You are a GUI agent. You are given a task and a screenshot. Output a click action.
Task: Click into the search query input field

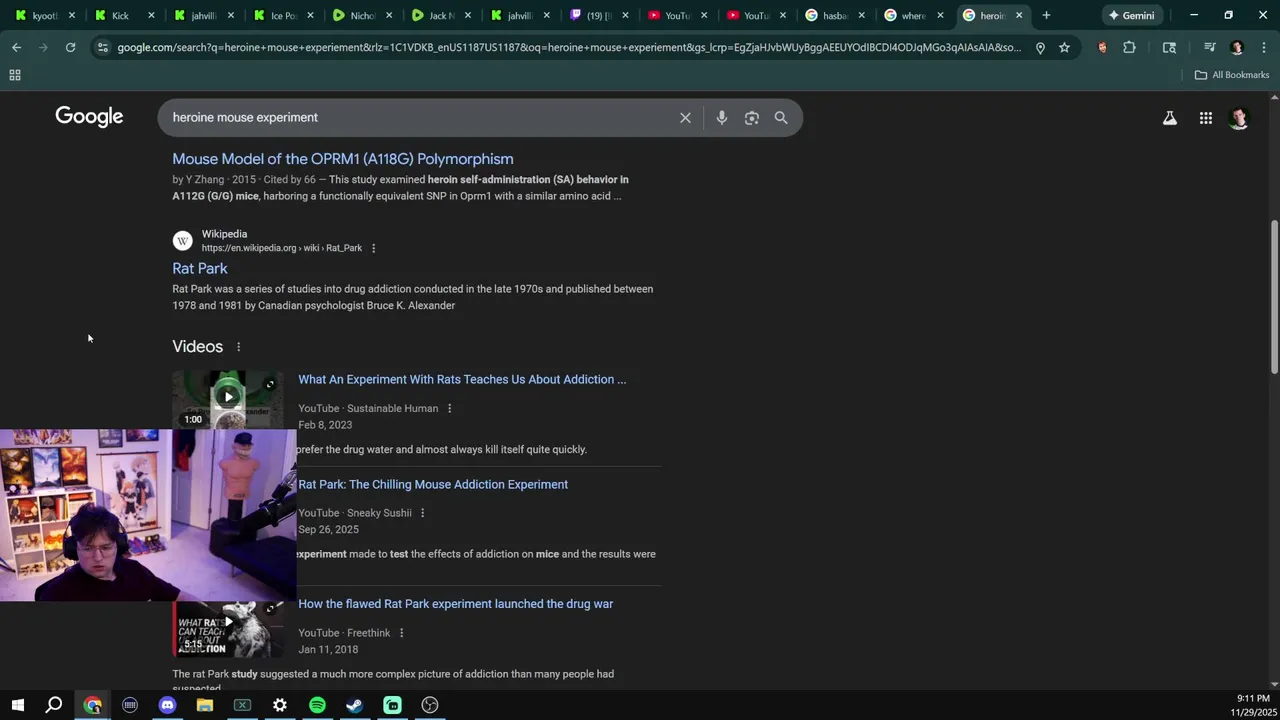420,118
